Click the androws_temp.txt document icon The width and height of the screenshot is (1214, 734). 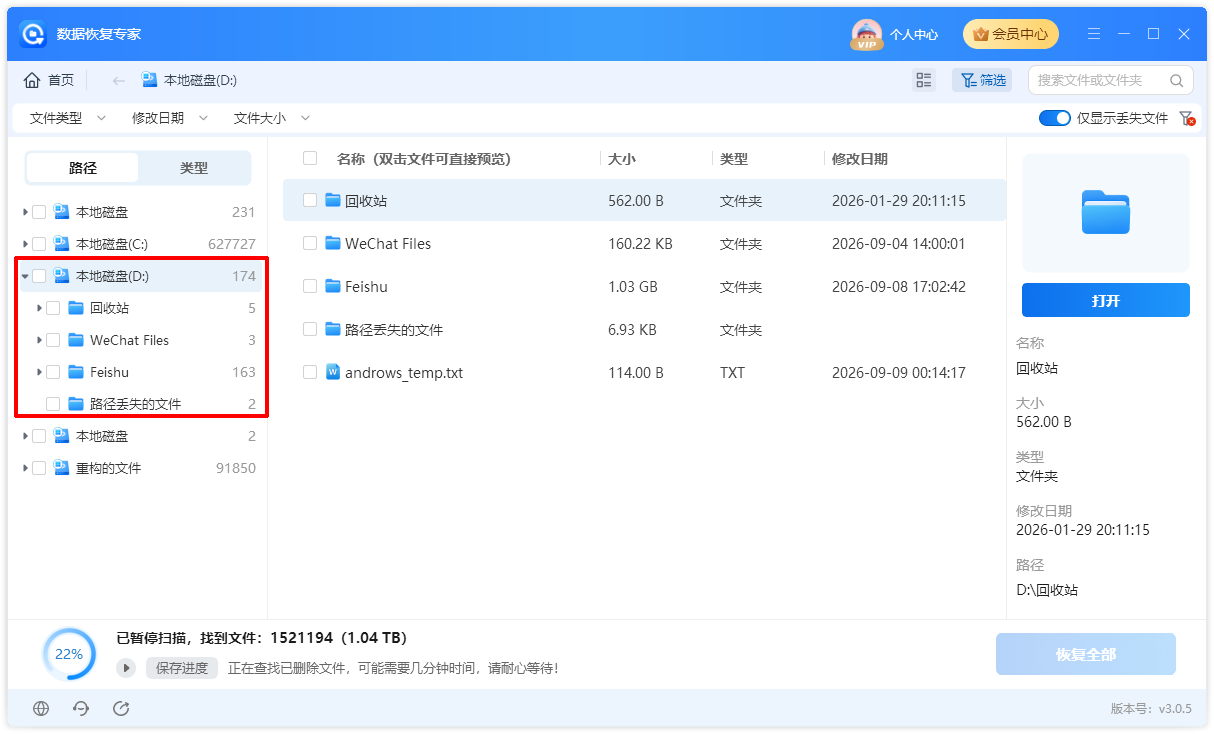pyautogui.click(x=334, y=372)
